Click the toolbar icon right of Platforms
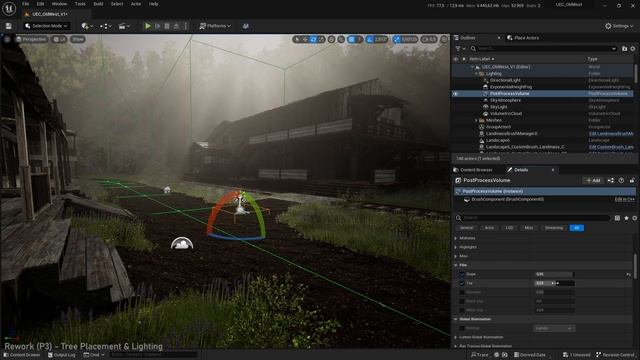The image size is (640, 360). point(246,26)
